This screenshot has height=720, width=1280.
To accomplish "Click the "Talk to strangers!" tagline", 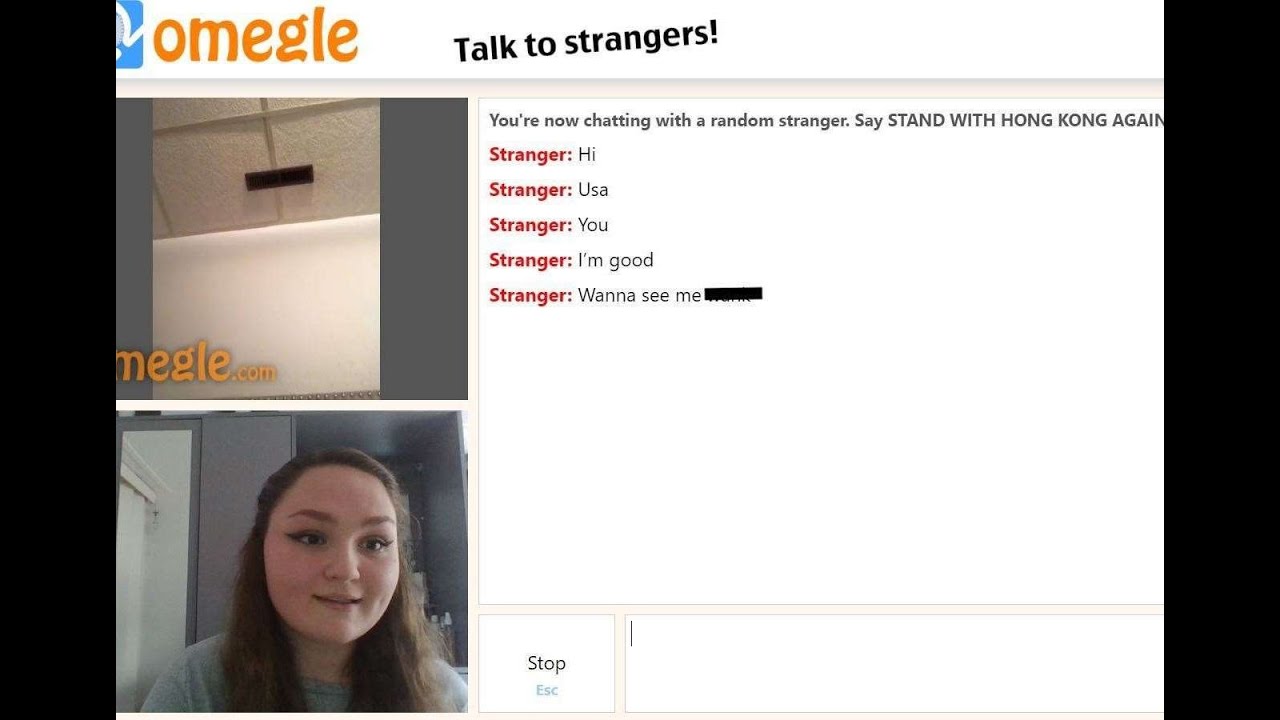I will [586, 41].
